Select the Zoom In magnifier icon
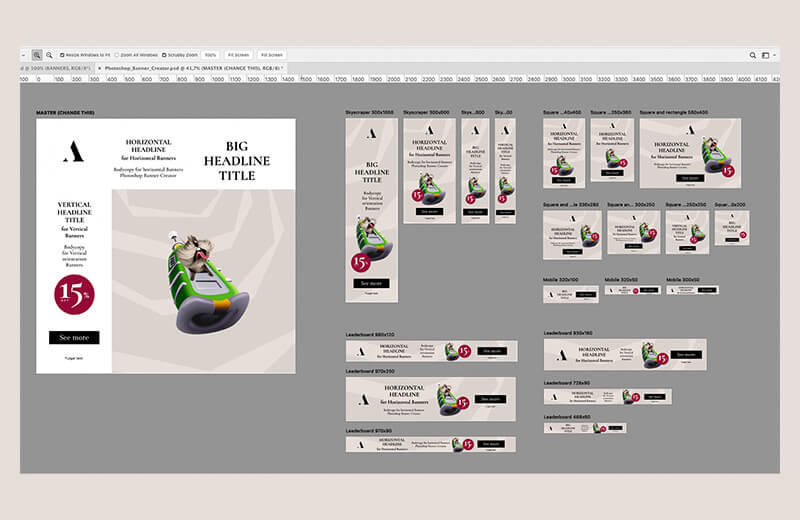The image size is (800, 520). pyautogui.click(x=37, y=55)
